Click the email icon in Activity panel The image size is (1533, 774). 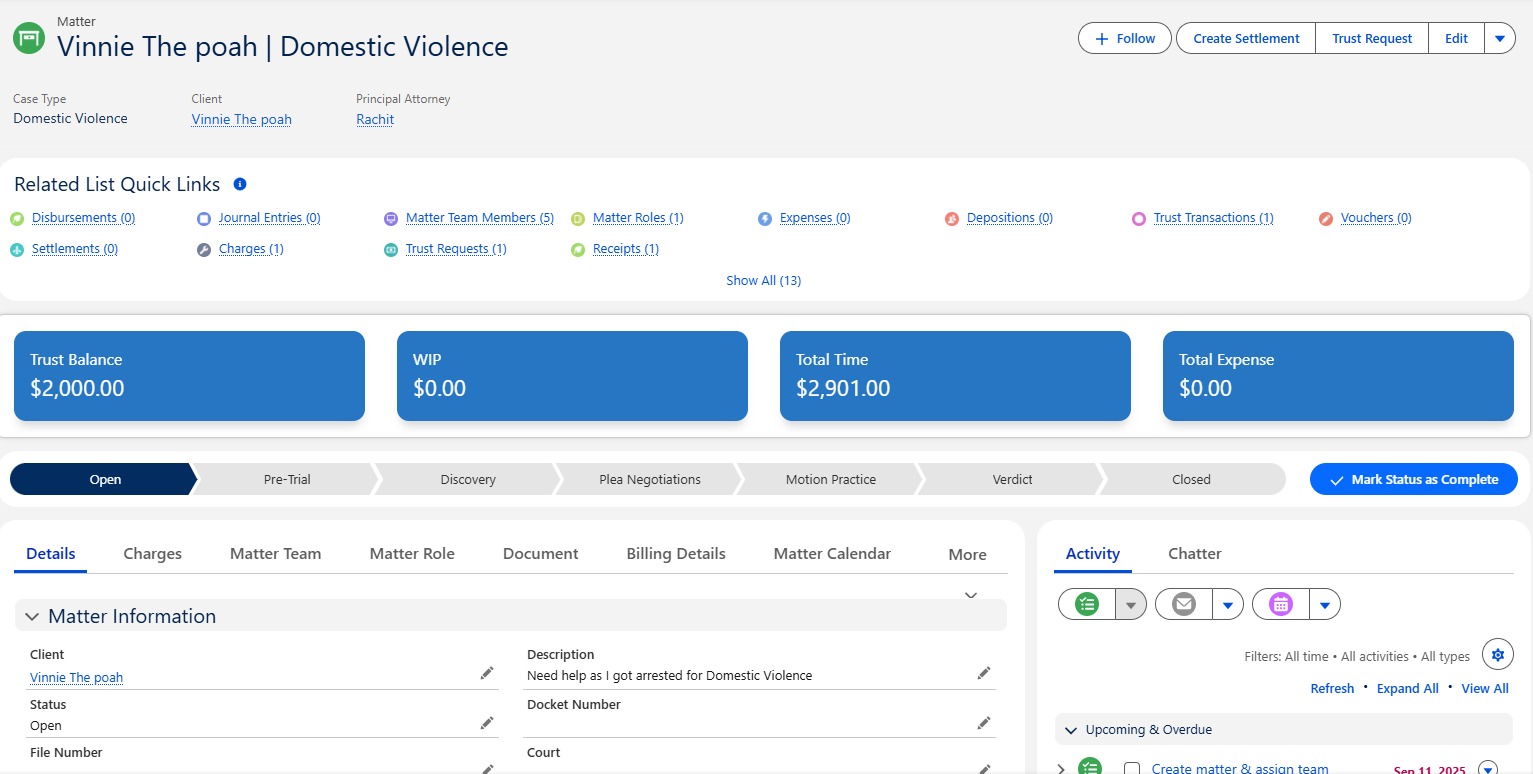[x=1183, y=604]
